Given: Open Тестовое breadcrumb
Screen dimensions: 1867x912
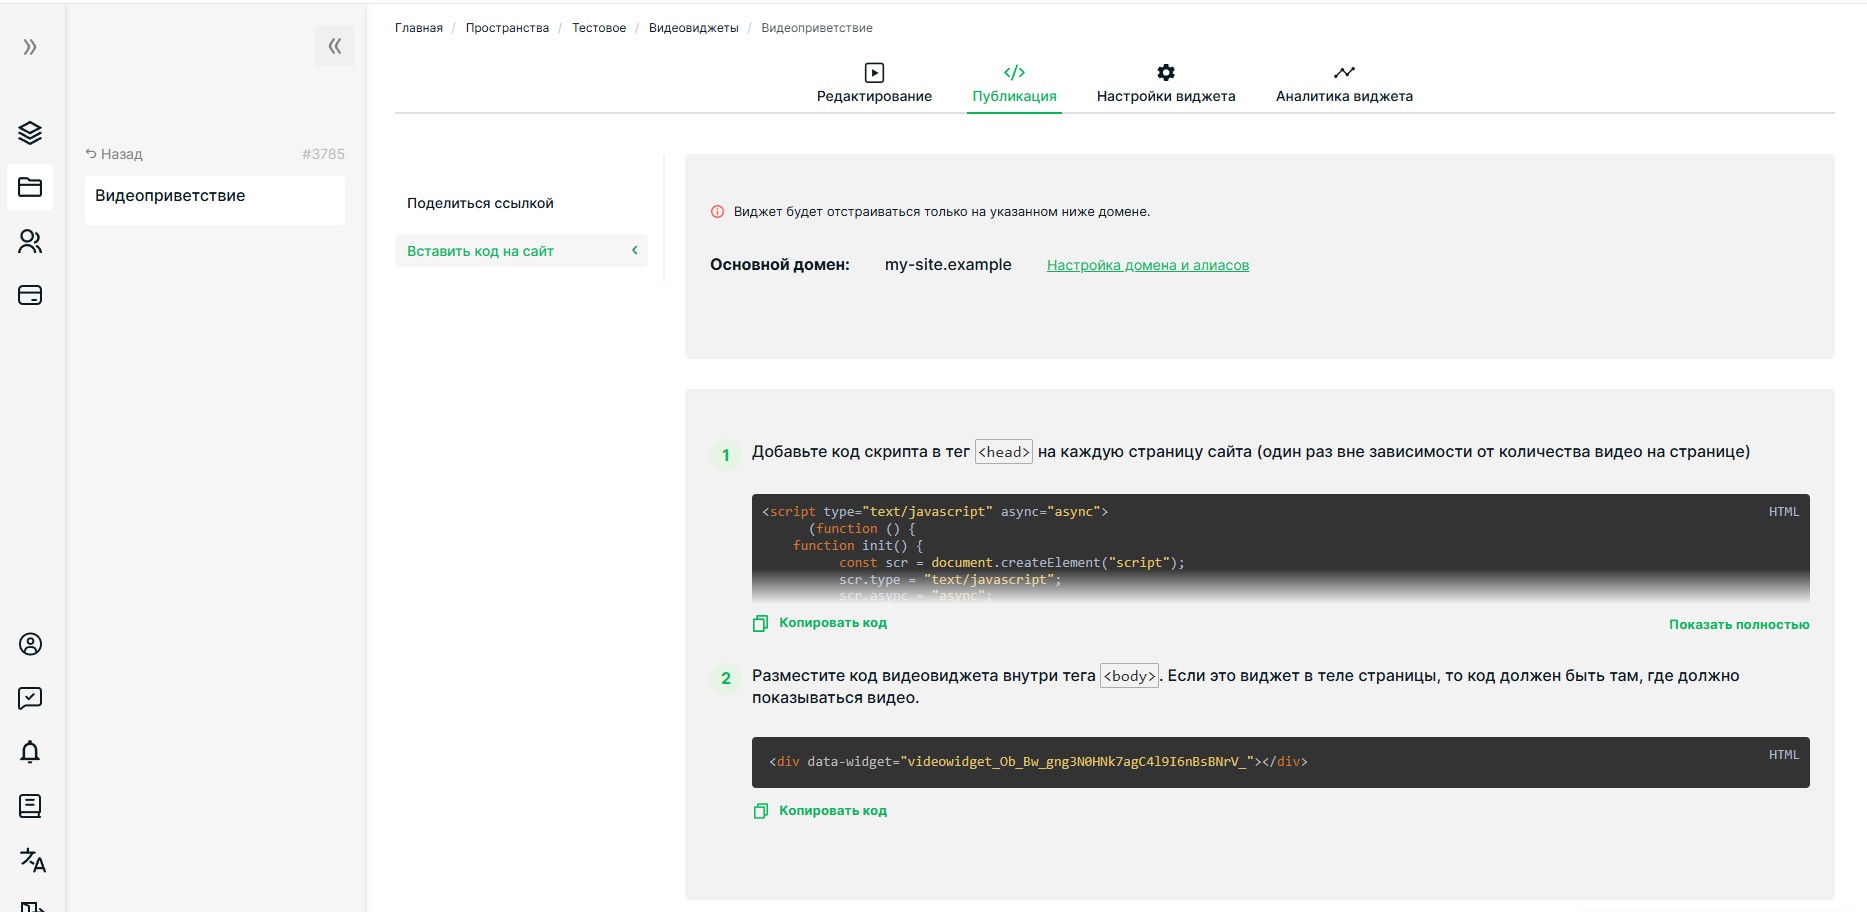Looking at the screenshot, I should pos(599,28).
